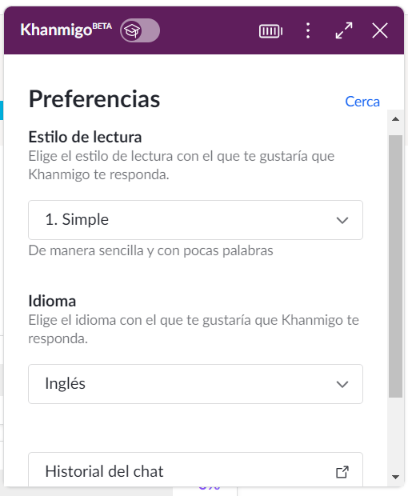Click the scrollbar up arrow
408x496 pixels.
point(396,119)
